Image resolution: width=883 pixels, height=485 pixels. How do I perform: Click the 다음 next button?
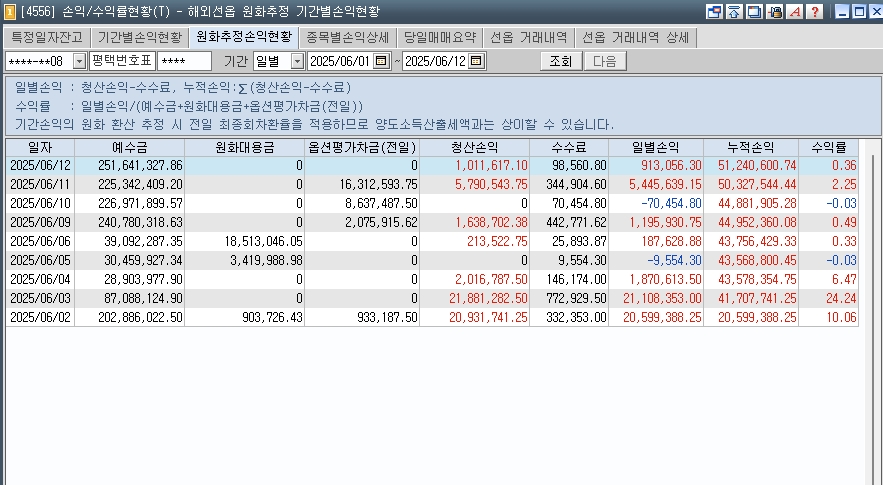point(605,61)
